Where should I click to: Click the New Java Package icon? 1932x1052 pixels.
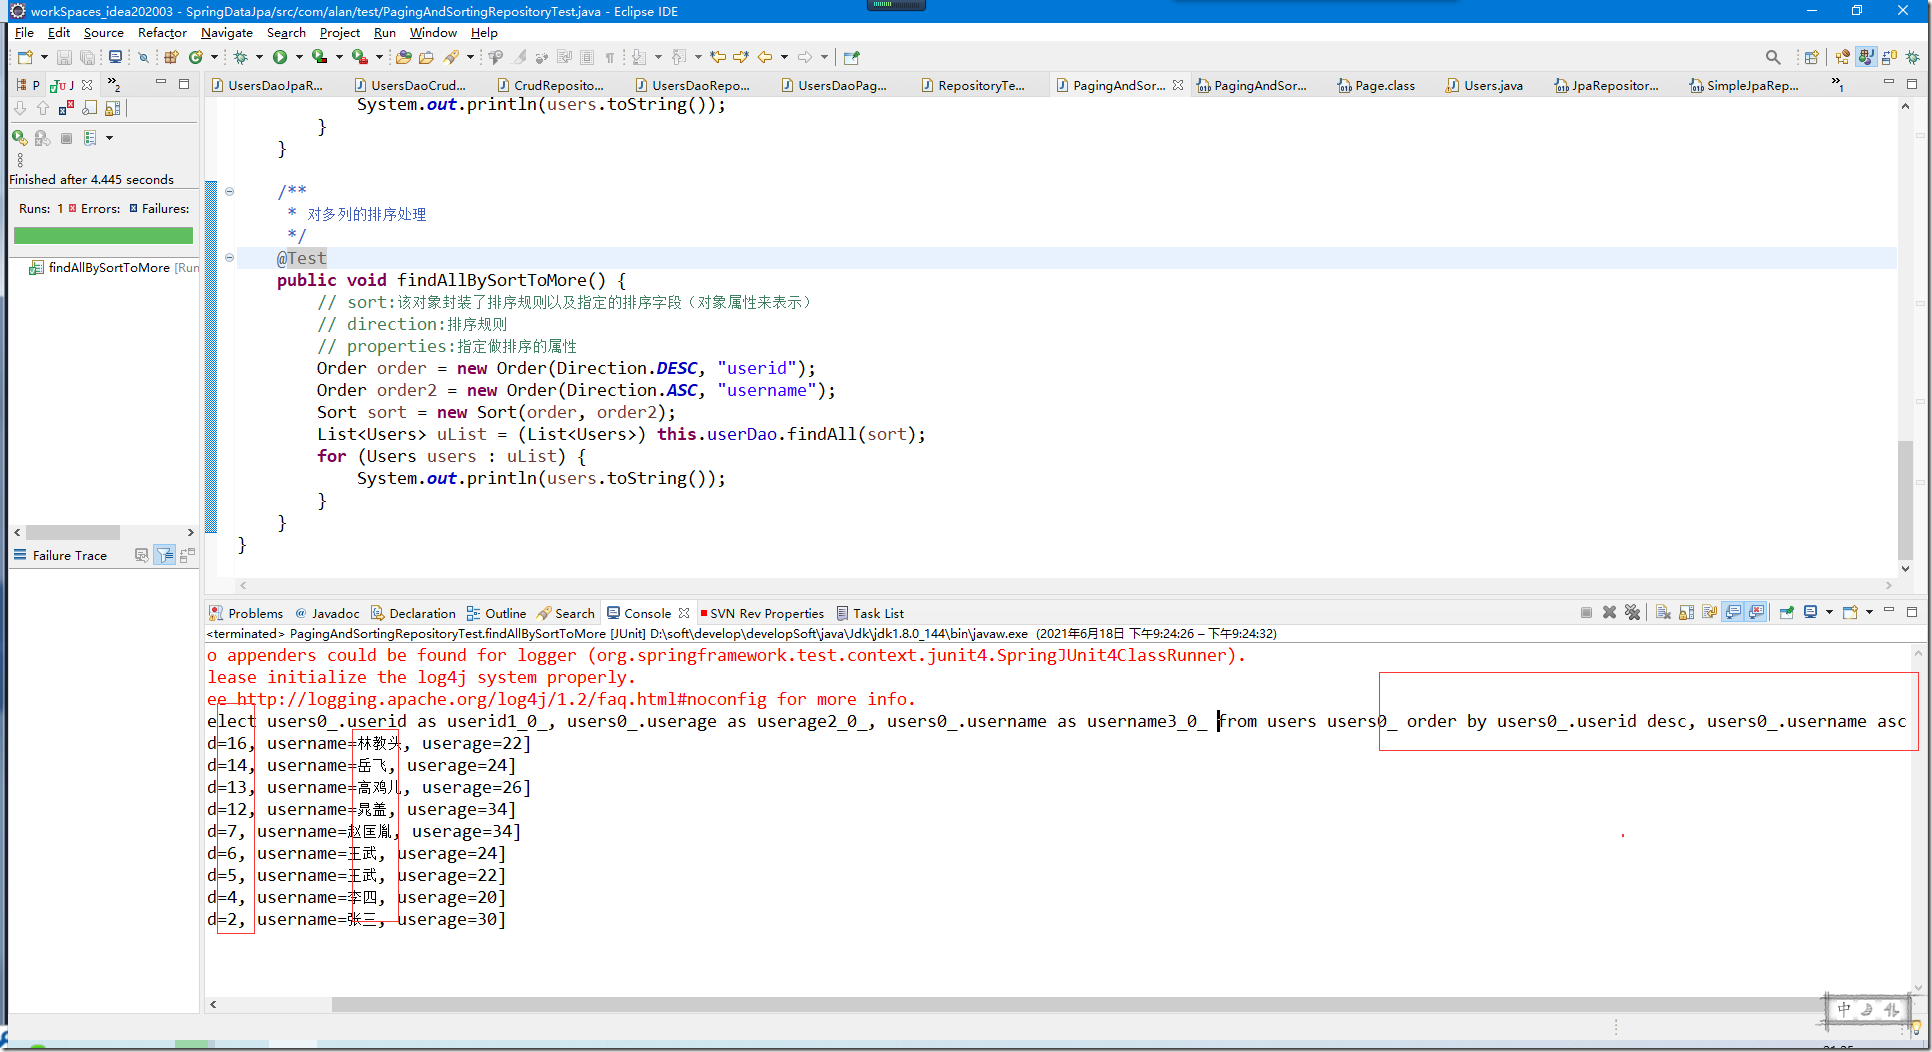click(x=171, y=57)
